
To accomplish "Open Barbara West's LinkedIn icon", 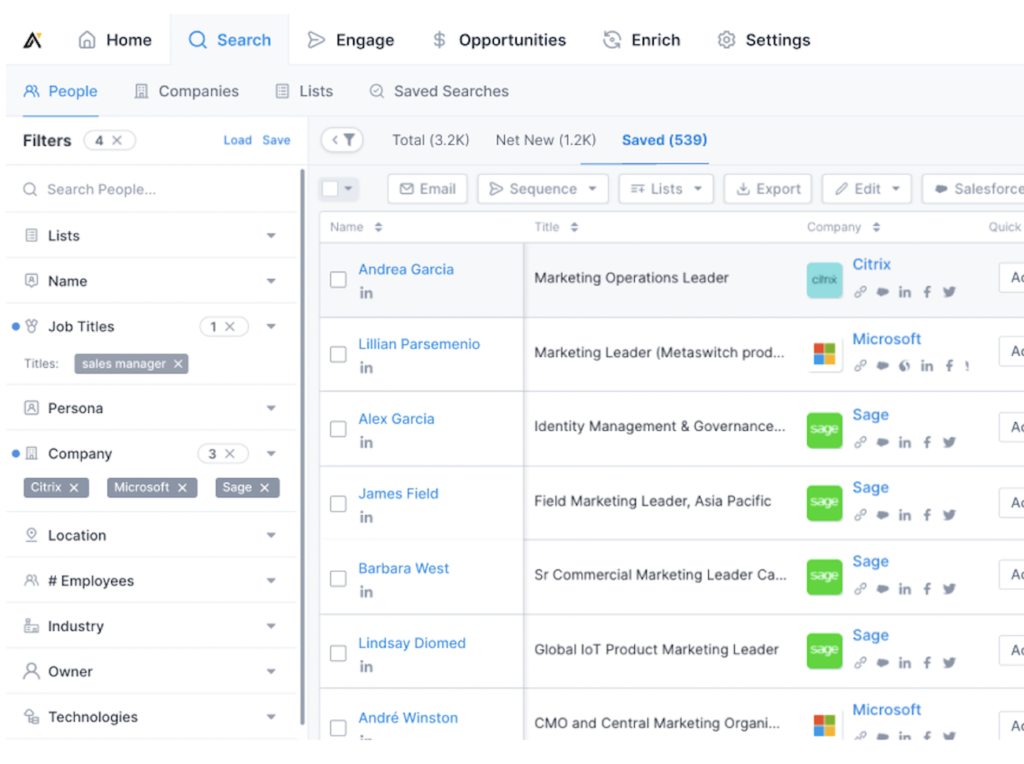I will pos(366,592).
